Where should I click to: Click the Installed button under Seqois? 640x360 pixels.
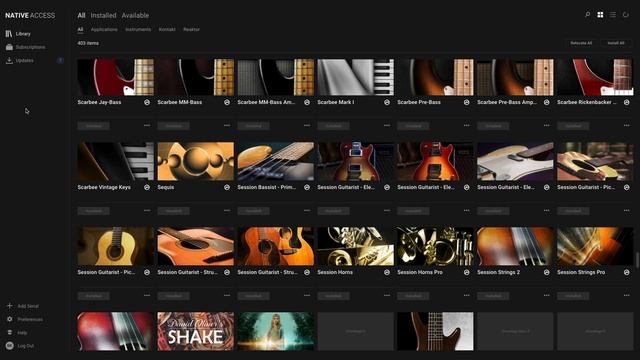pyautogui.click(x=173, y=211)
